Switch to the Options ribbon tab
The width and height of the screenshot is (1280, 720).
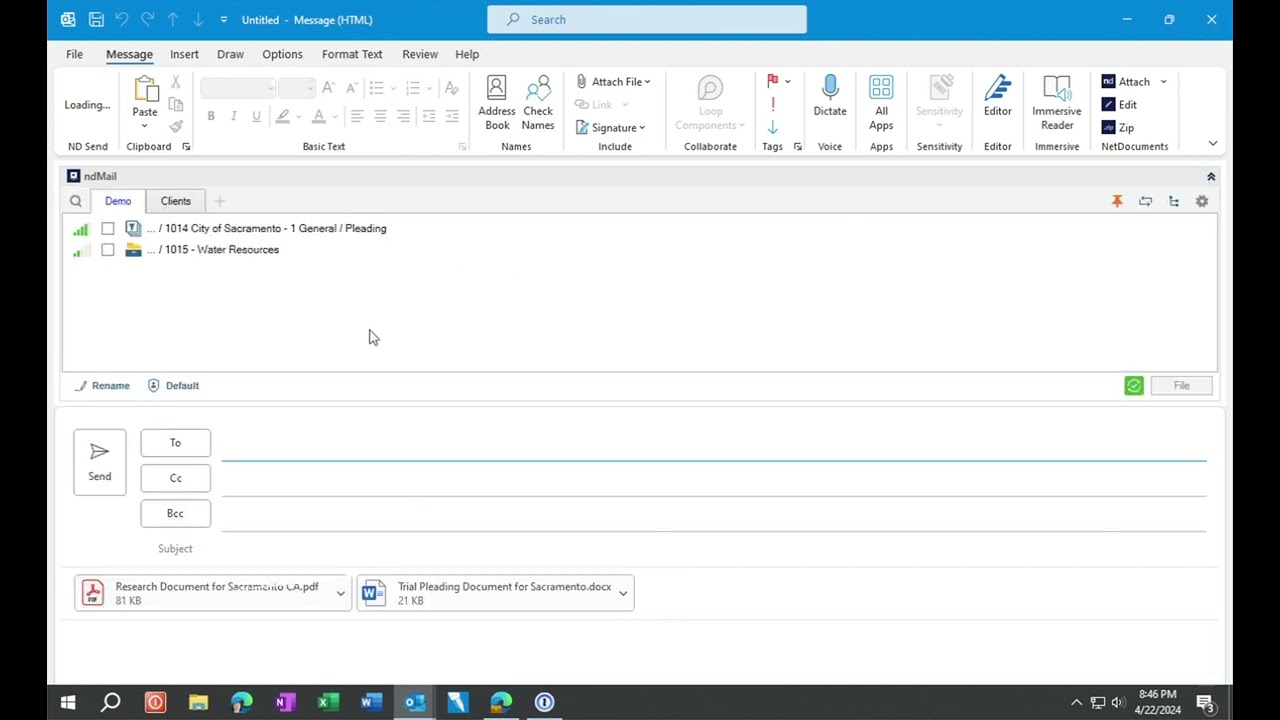282,54
